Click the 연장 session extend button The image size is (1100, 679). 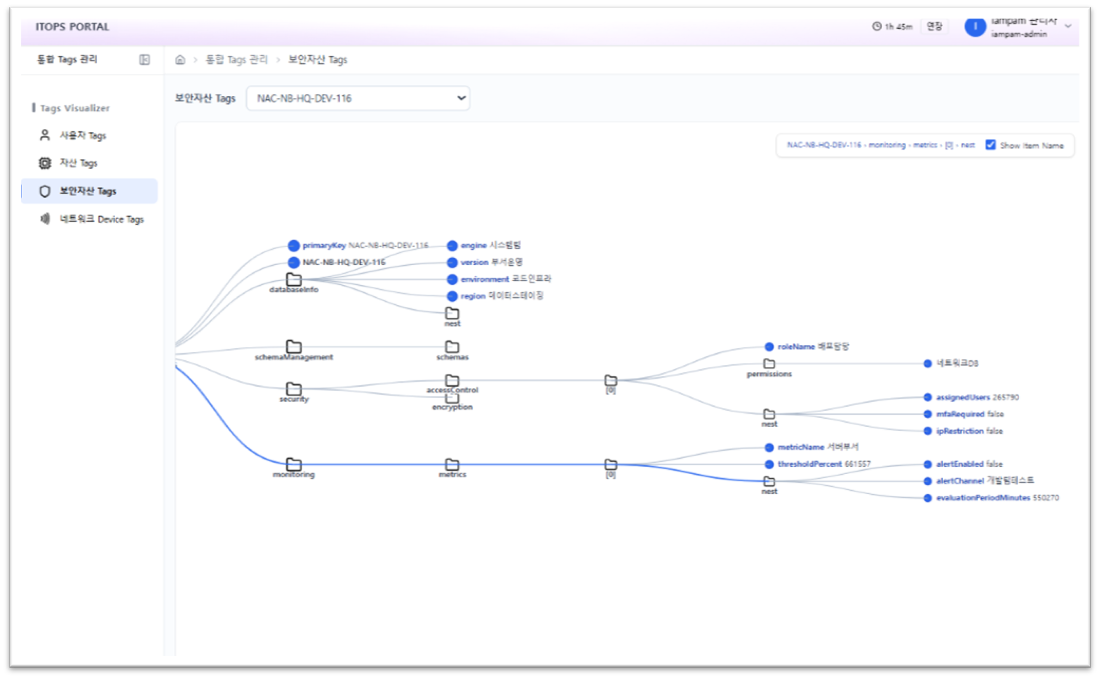pyautogui.click(x=934, y=27)
